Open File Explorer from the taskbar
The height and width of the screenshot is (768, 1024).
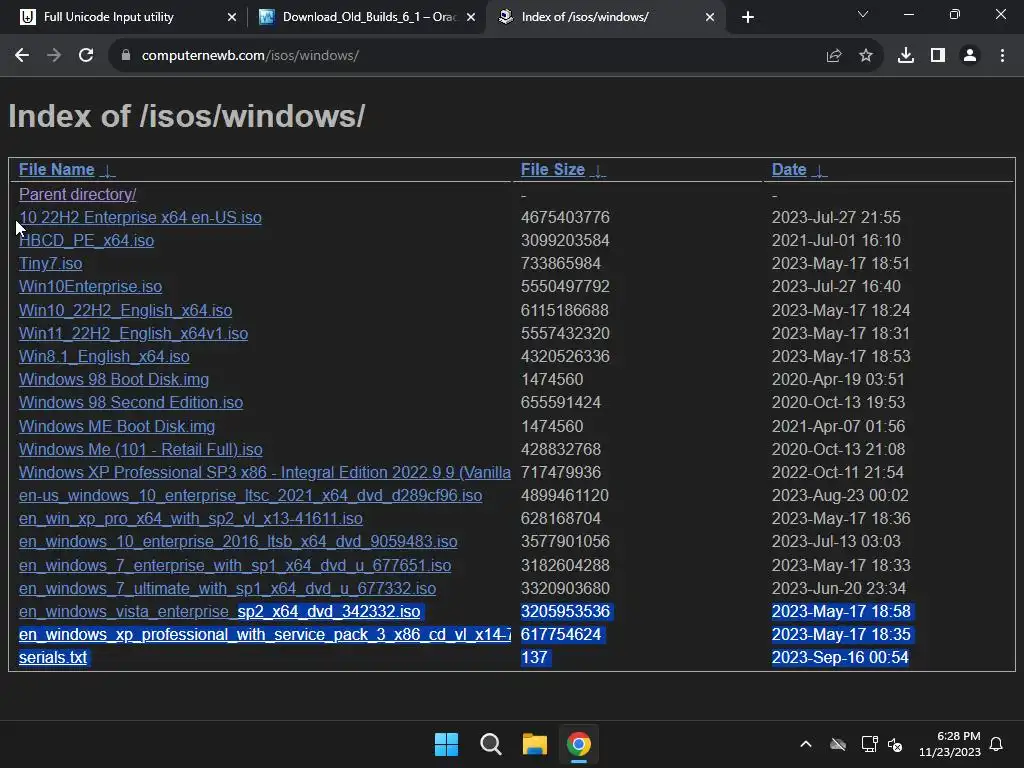point(534,744)
